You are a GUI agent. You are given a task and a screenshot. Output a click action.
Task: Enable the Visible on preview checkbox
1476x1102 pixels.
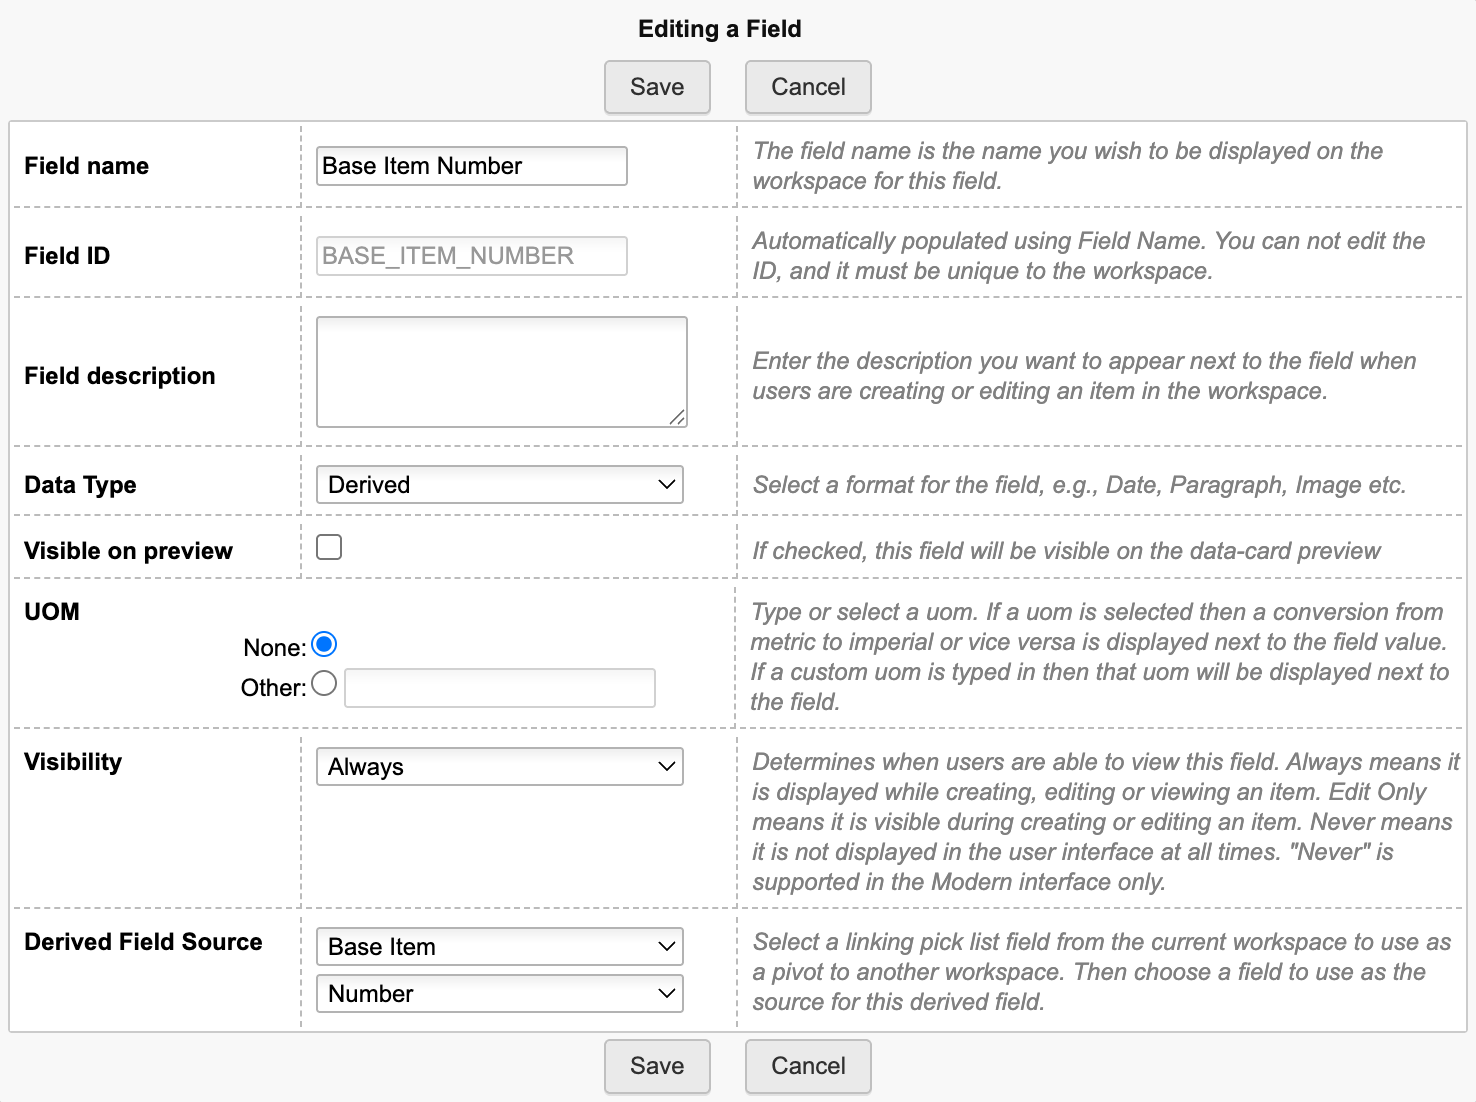coord(329,547)
